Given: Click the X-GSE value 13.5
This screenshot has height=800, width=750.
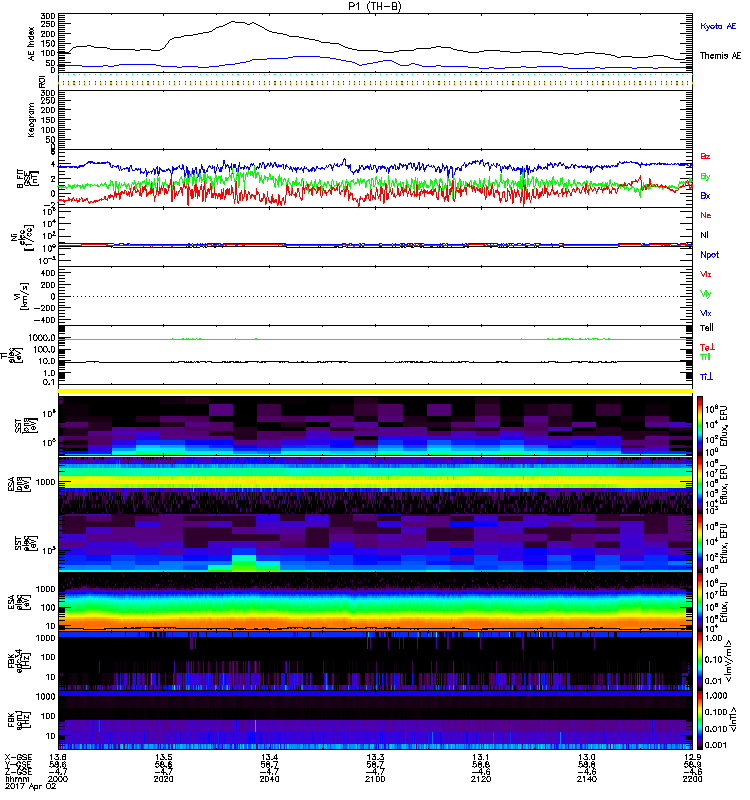Looking at the screenshot, I should click(x=164, y=757).
